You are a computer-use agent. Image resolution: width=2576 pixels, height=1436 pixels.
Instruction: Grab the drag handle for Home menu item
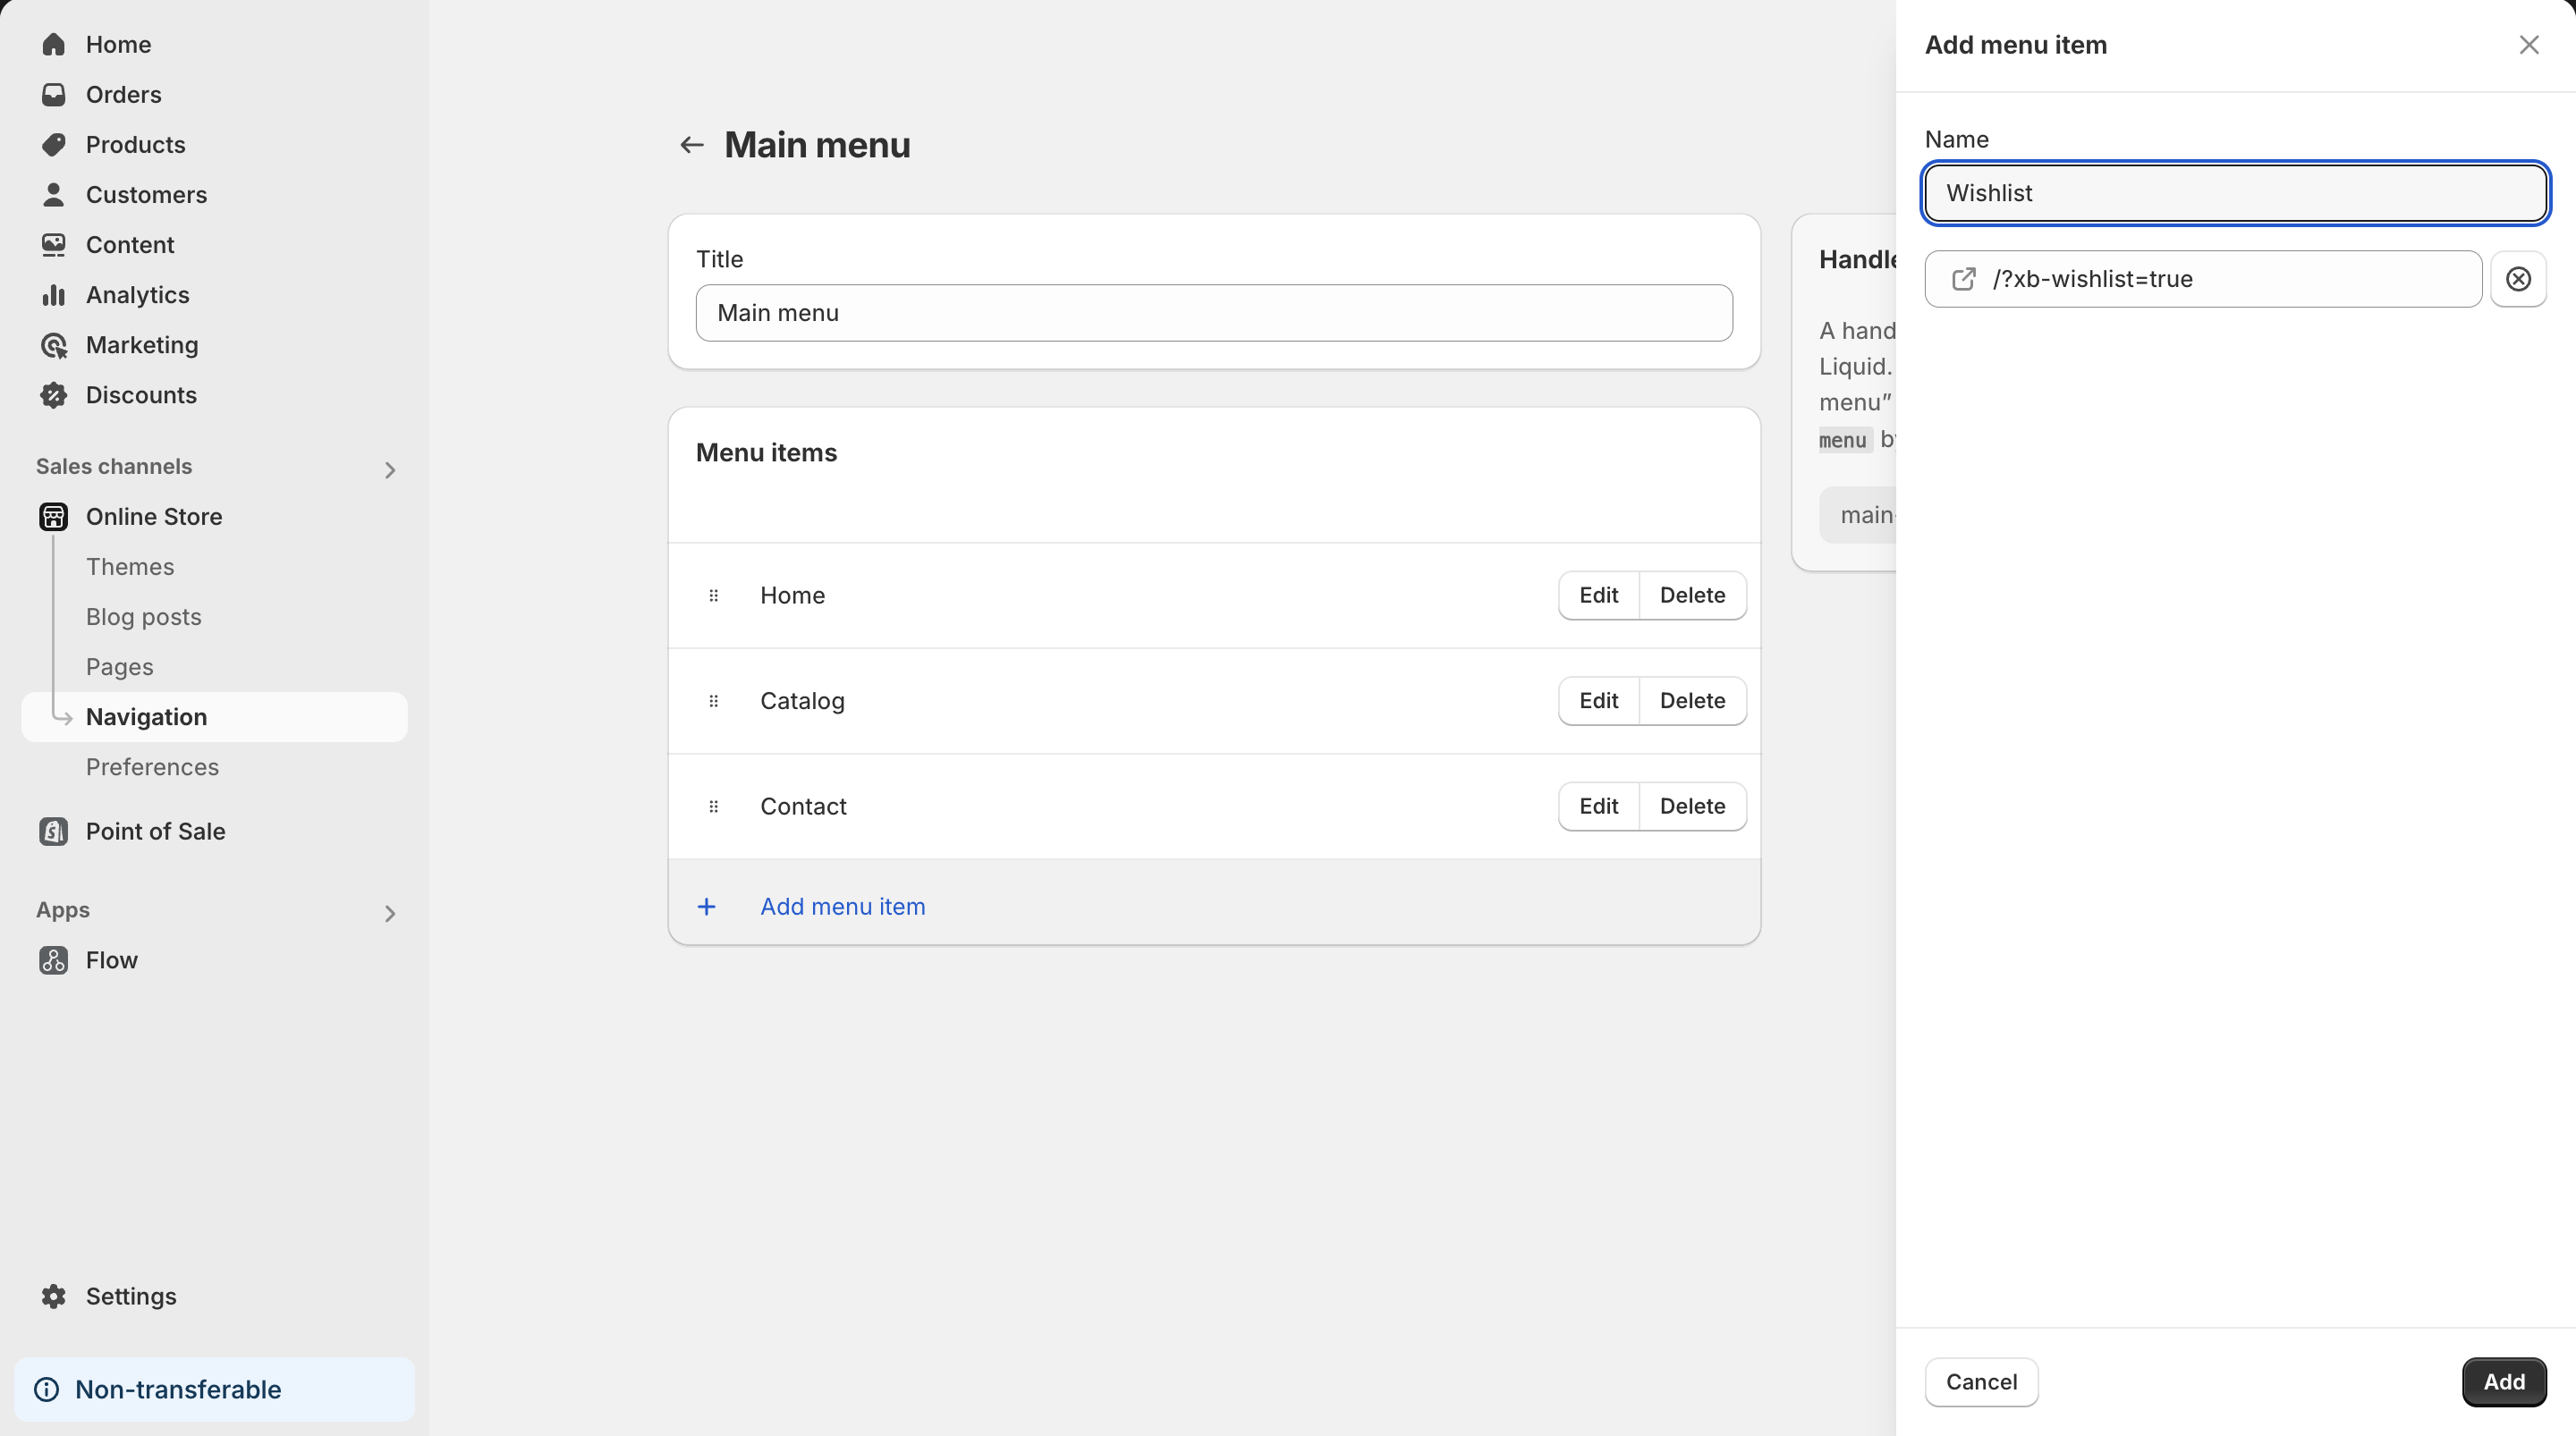pyautogui.click(x=713, y=595)
